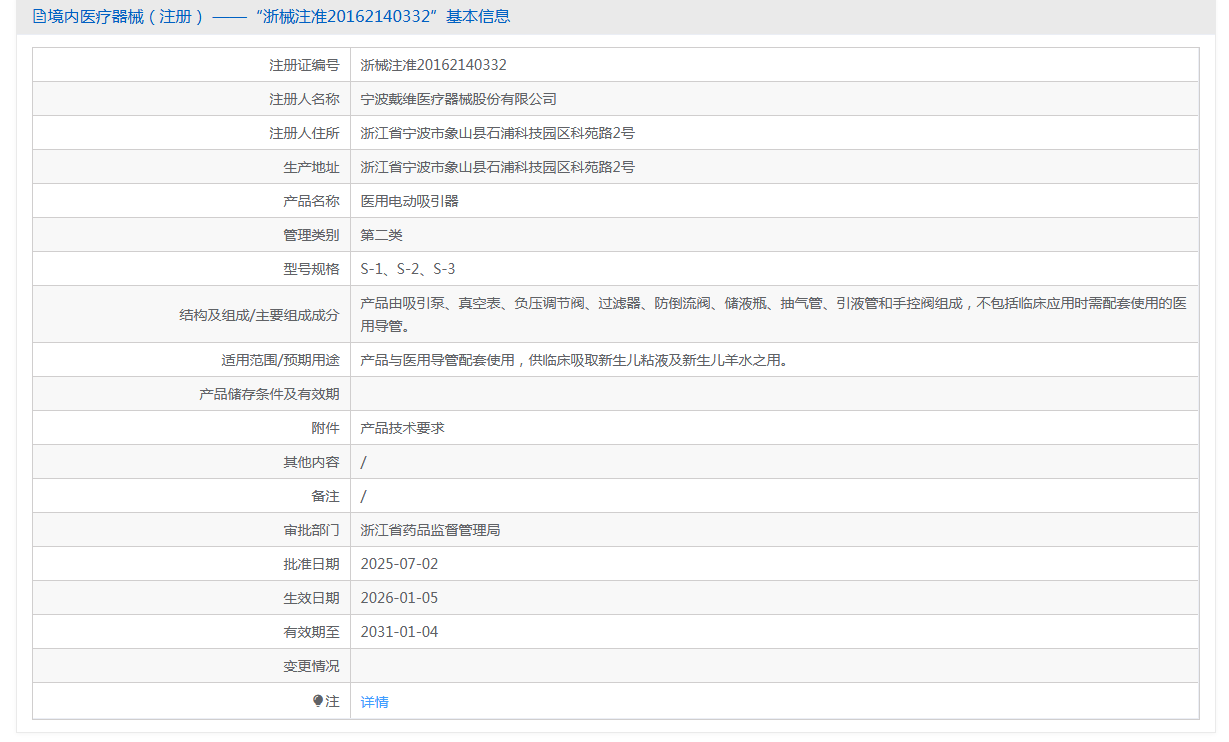Select the 有效期至 label
Screen dimensions: 1229x742
pyautogui.click(x=311, y=632)
